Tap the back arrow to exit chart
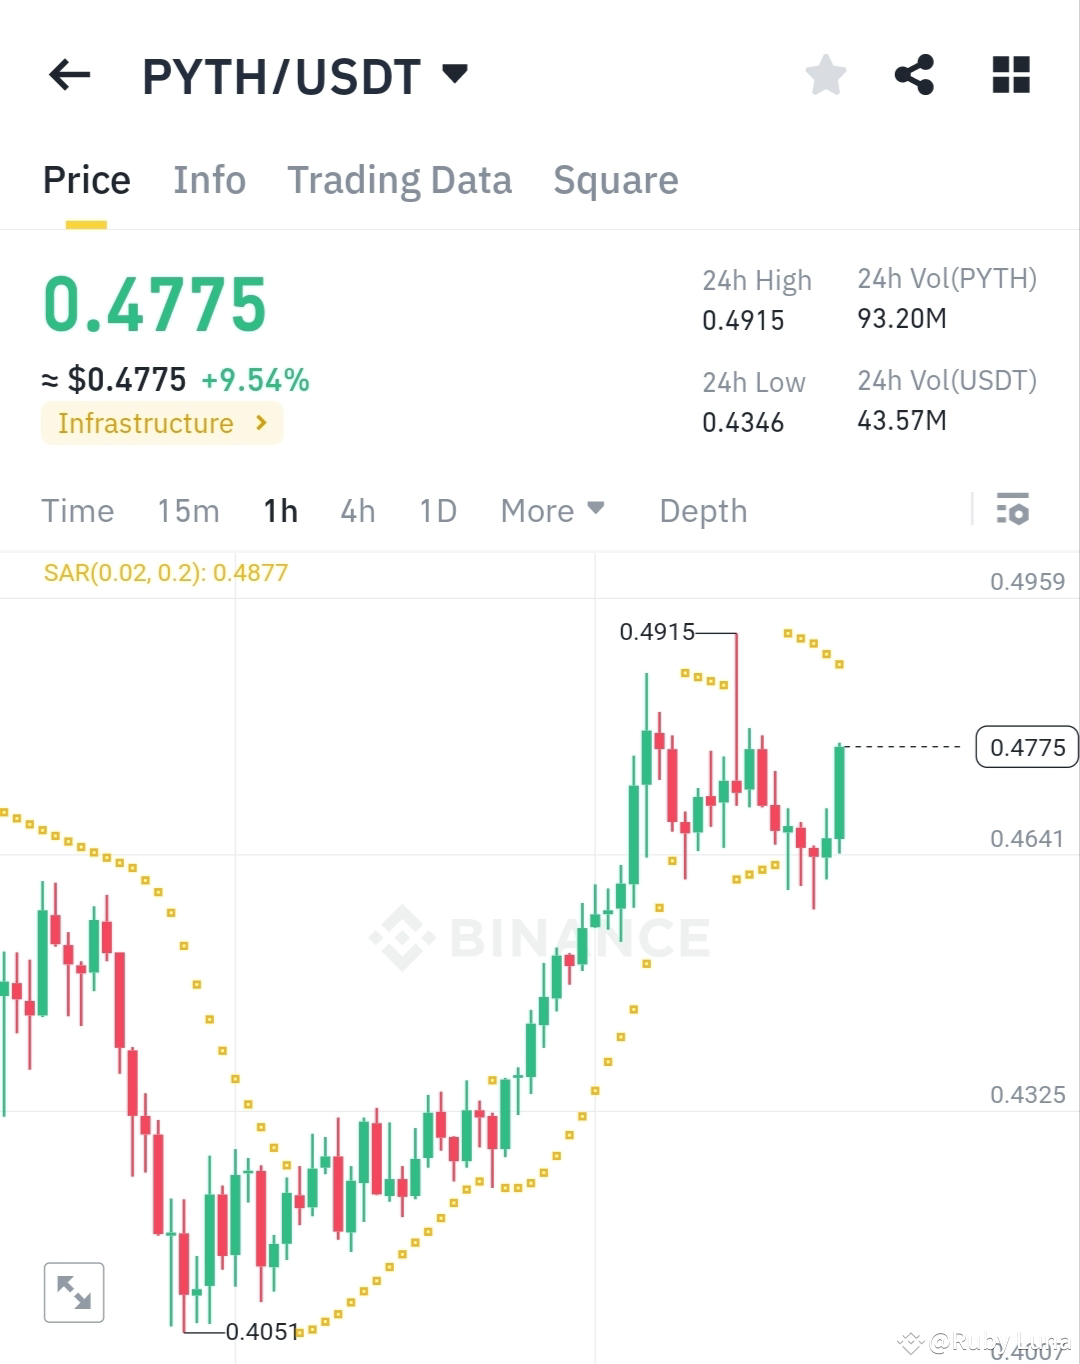 tap(70, 76)
